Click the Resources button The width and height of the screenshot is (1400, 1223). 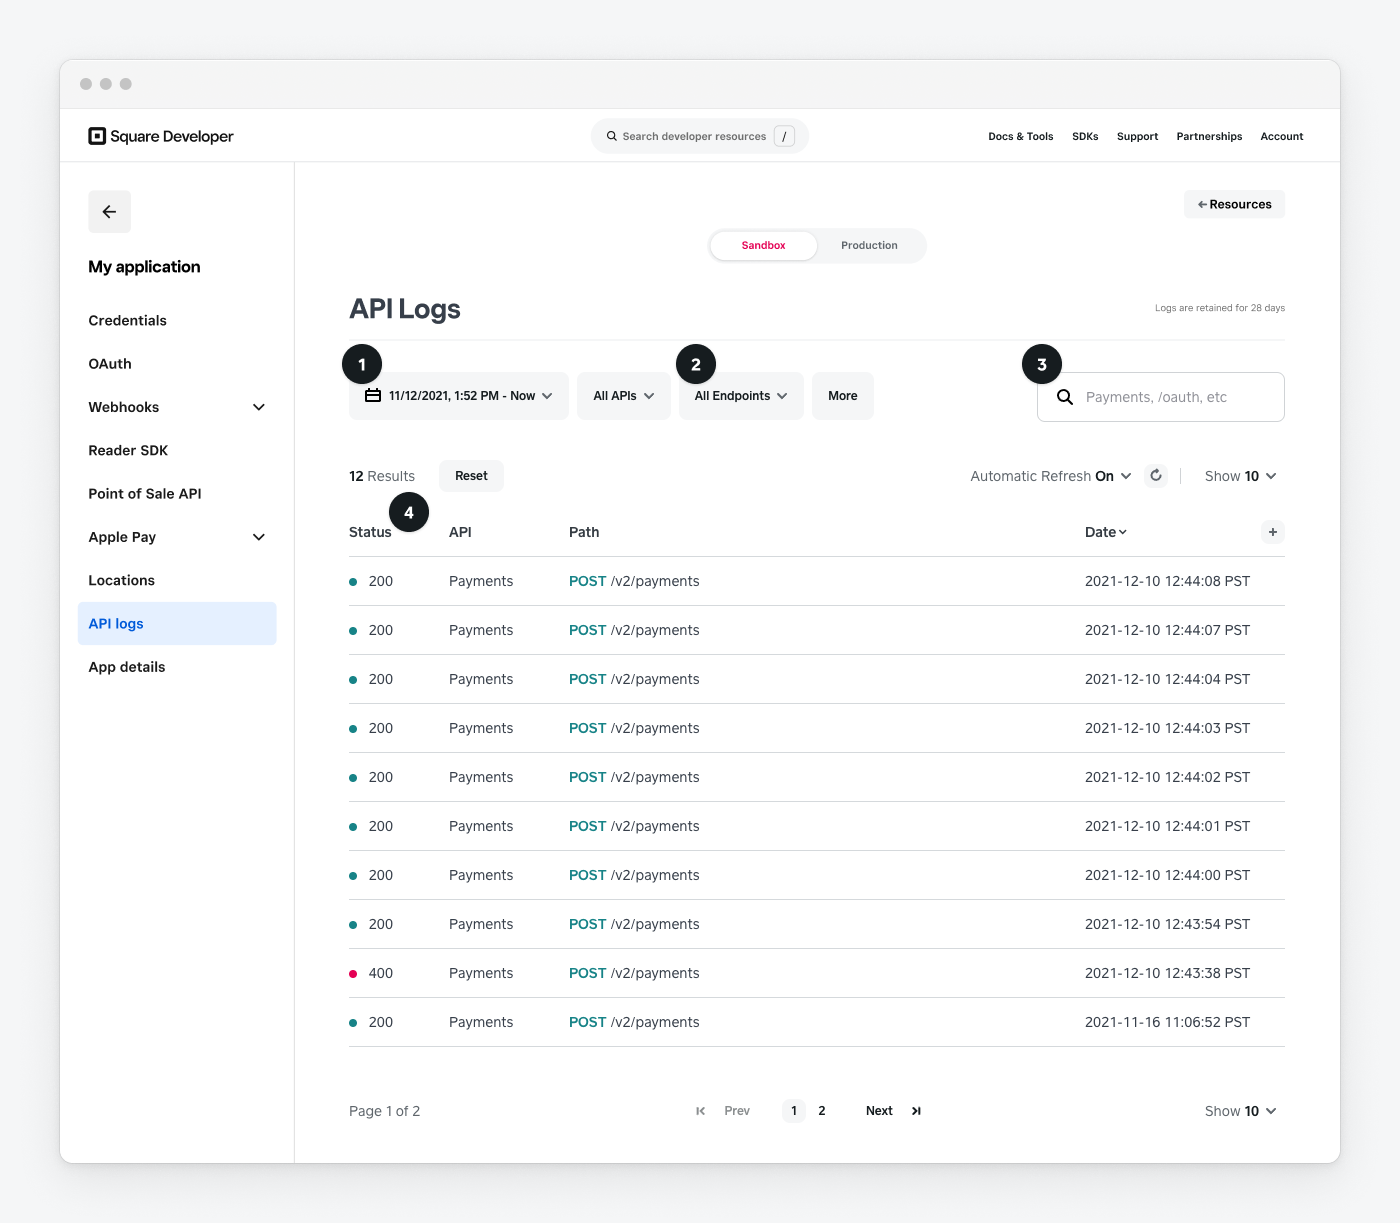click(x=1234, y=204)
